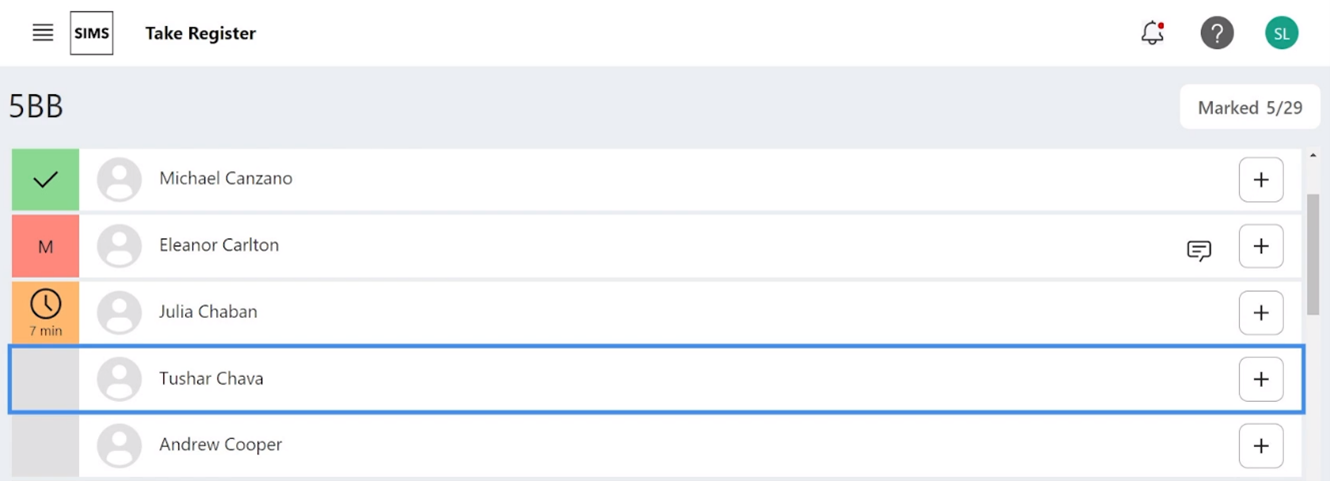
Task: Open the notifications bell
Action: tap(1152, 33)
